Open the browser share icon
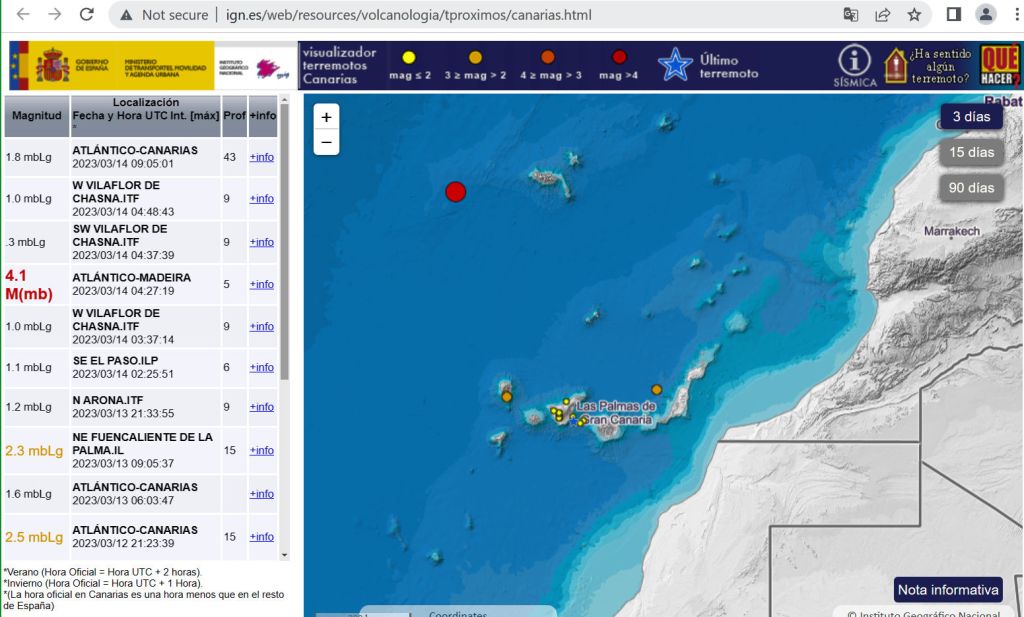This screenshot has width=1024, height=617. pos(883,15)
